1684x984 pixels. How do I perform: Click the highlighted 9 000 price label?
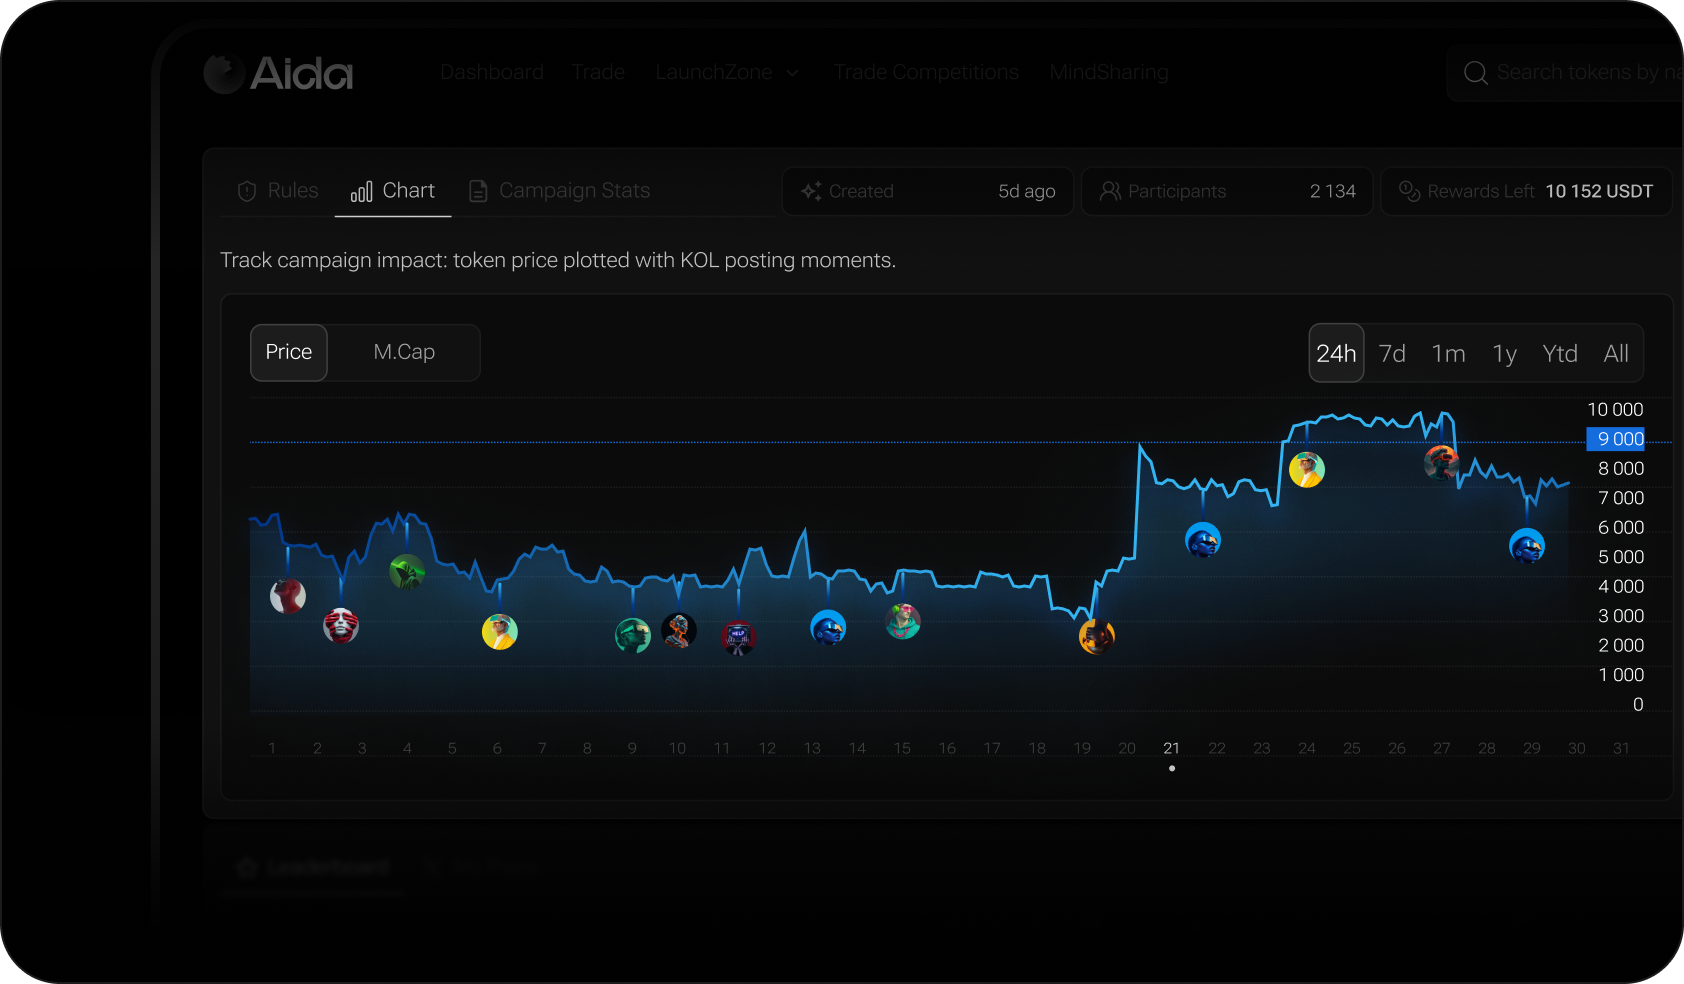click(1617, 439)
